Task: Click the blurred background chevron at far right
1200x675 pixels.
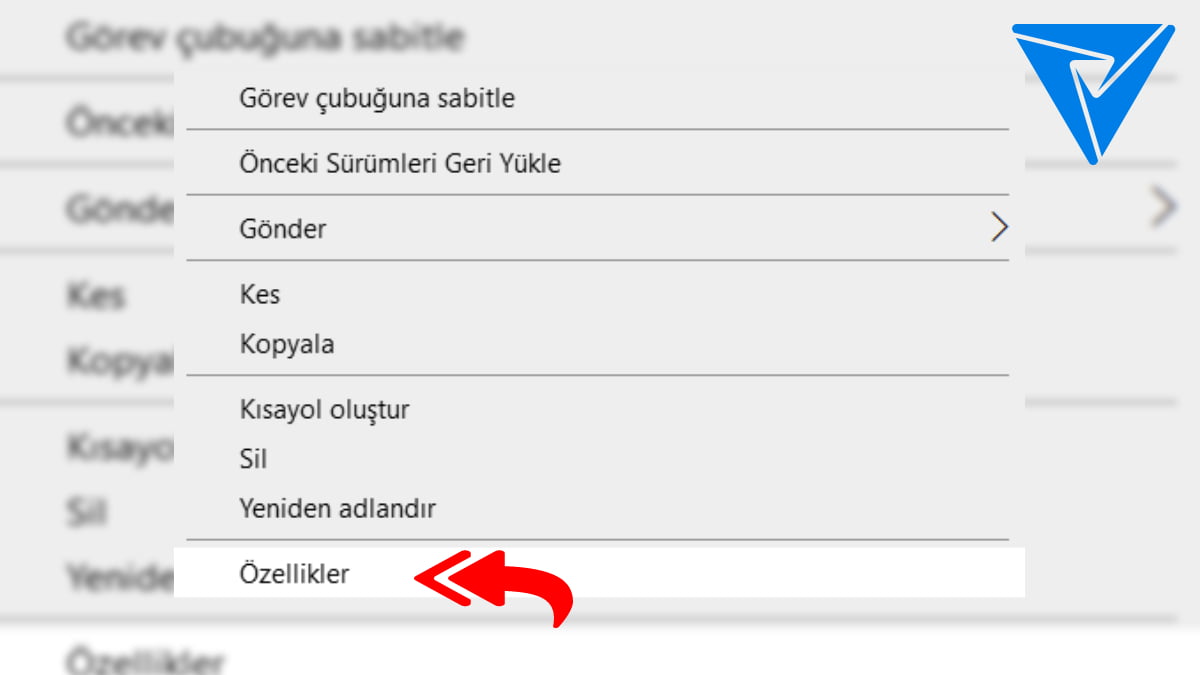Action: pyautogui.click(x=1162, y=207)
